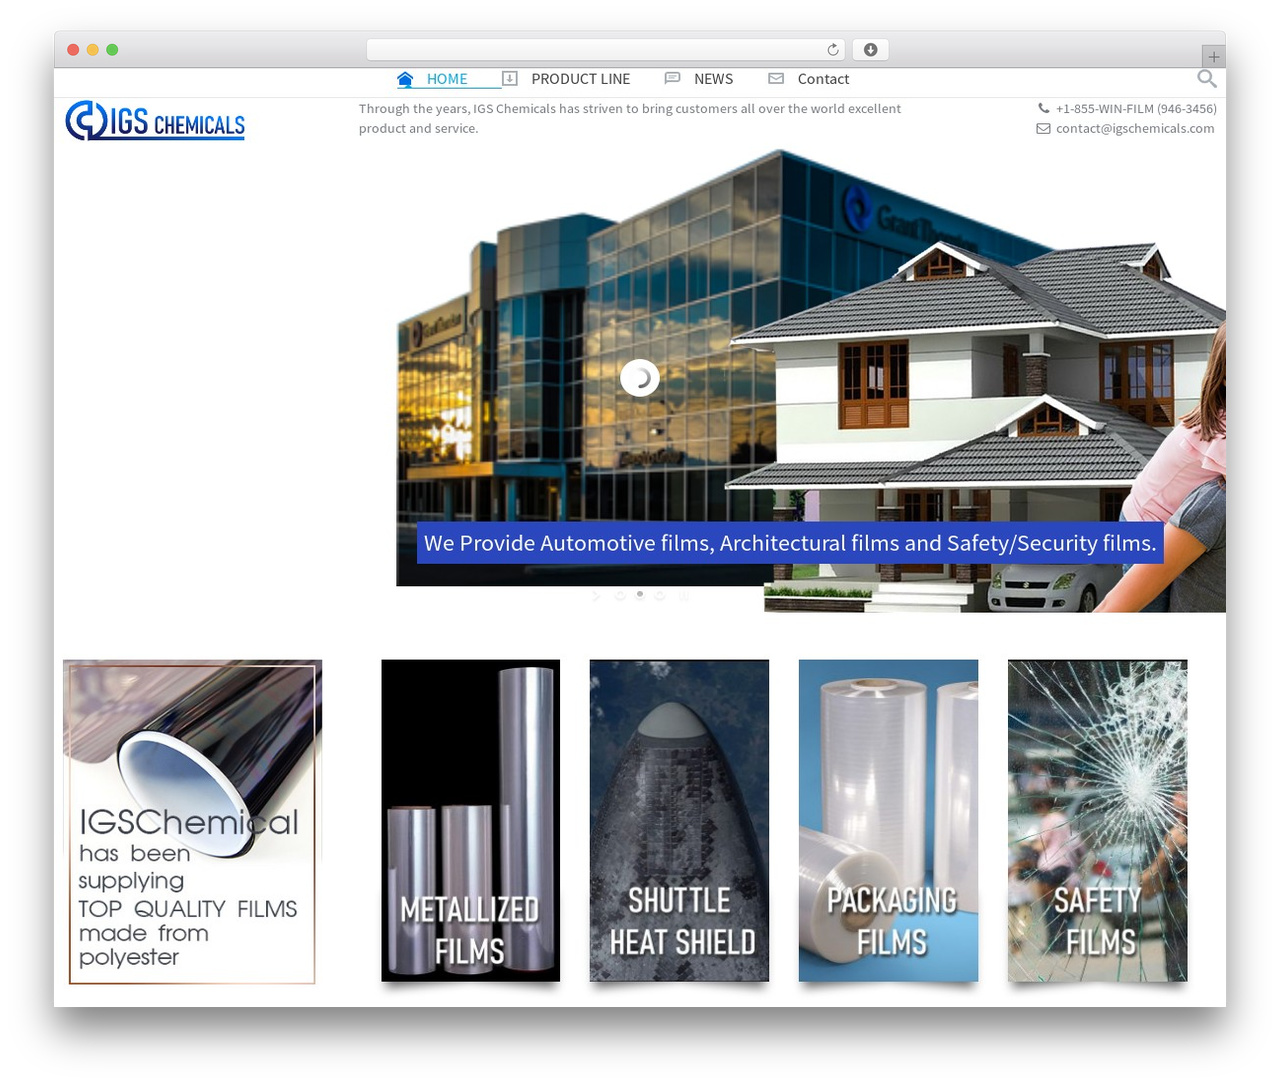The width and height of the screenshot is (1280, 1084).
Task: Click the IGSChemical top quality films banner
Action: click(x=192, y=822)
